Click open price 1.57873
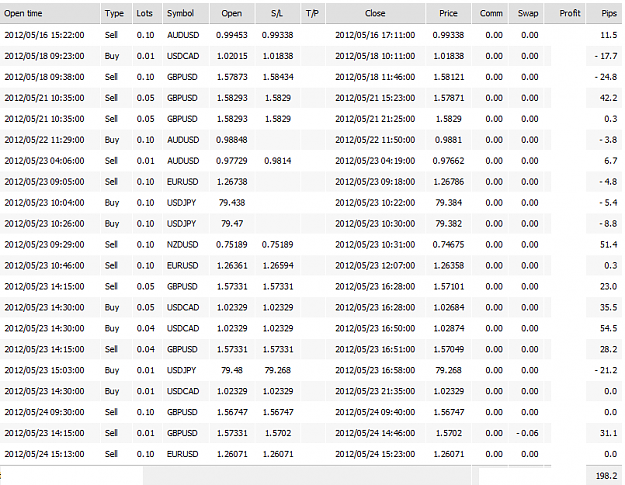This screenshot has height=485, width=625. pyautogui.click(x=232, y=77)
